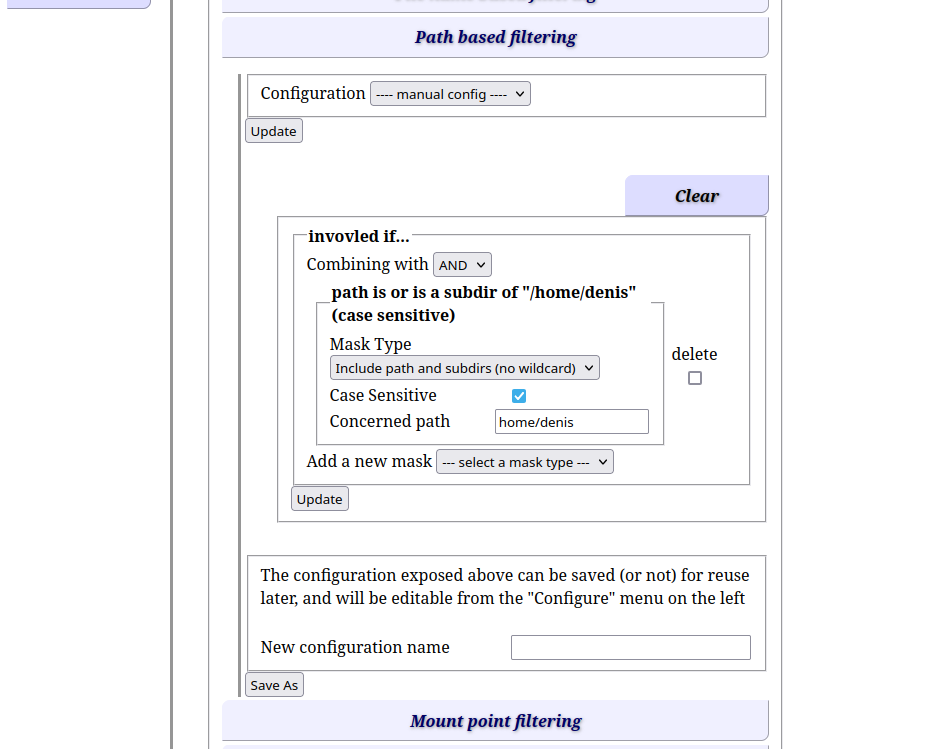Expand the Mount point filtering section
942x749 pixels.
[495, 721]
